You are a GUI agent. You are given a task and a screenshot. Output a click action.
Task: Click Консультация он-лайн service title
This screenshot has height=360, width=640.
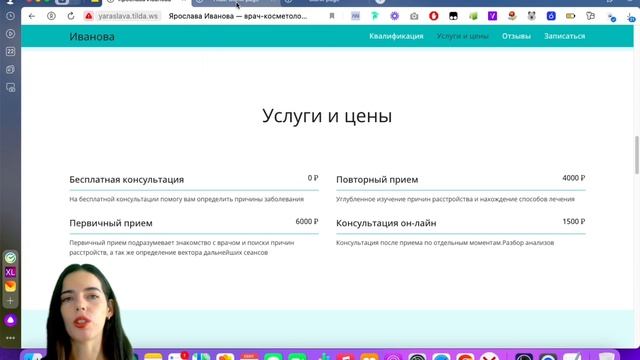click(386, 223)
